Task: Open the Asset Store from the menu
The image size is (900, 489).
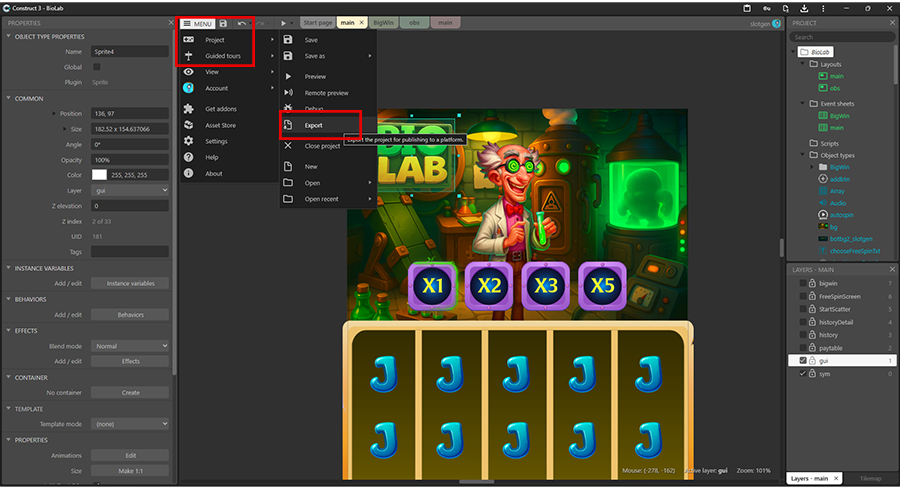Action: pyautogui.click(x=220, y=125)
